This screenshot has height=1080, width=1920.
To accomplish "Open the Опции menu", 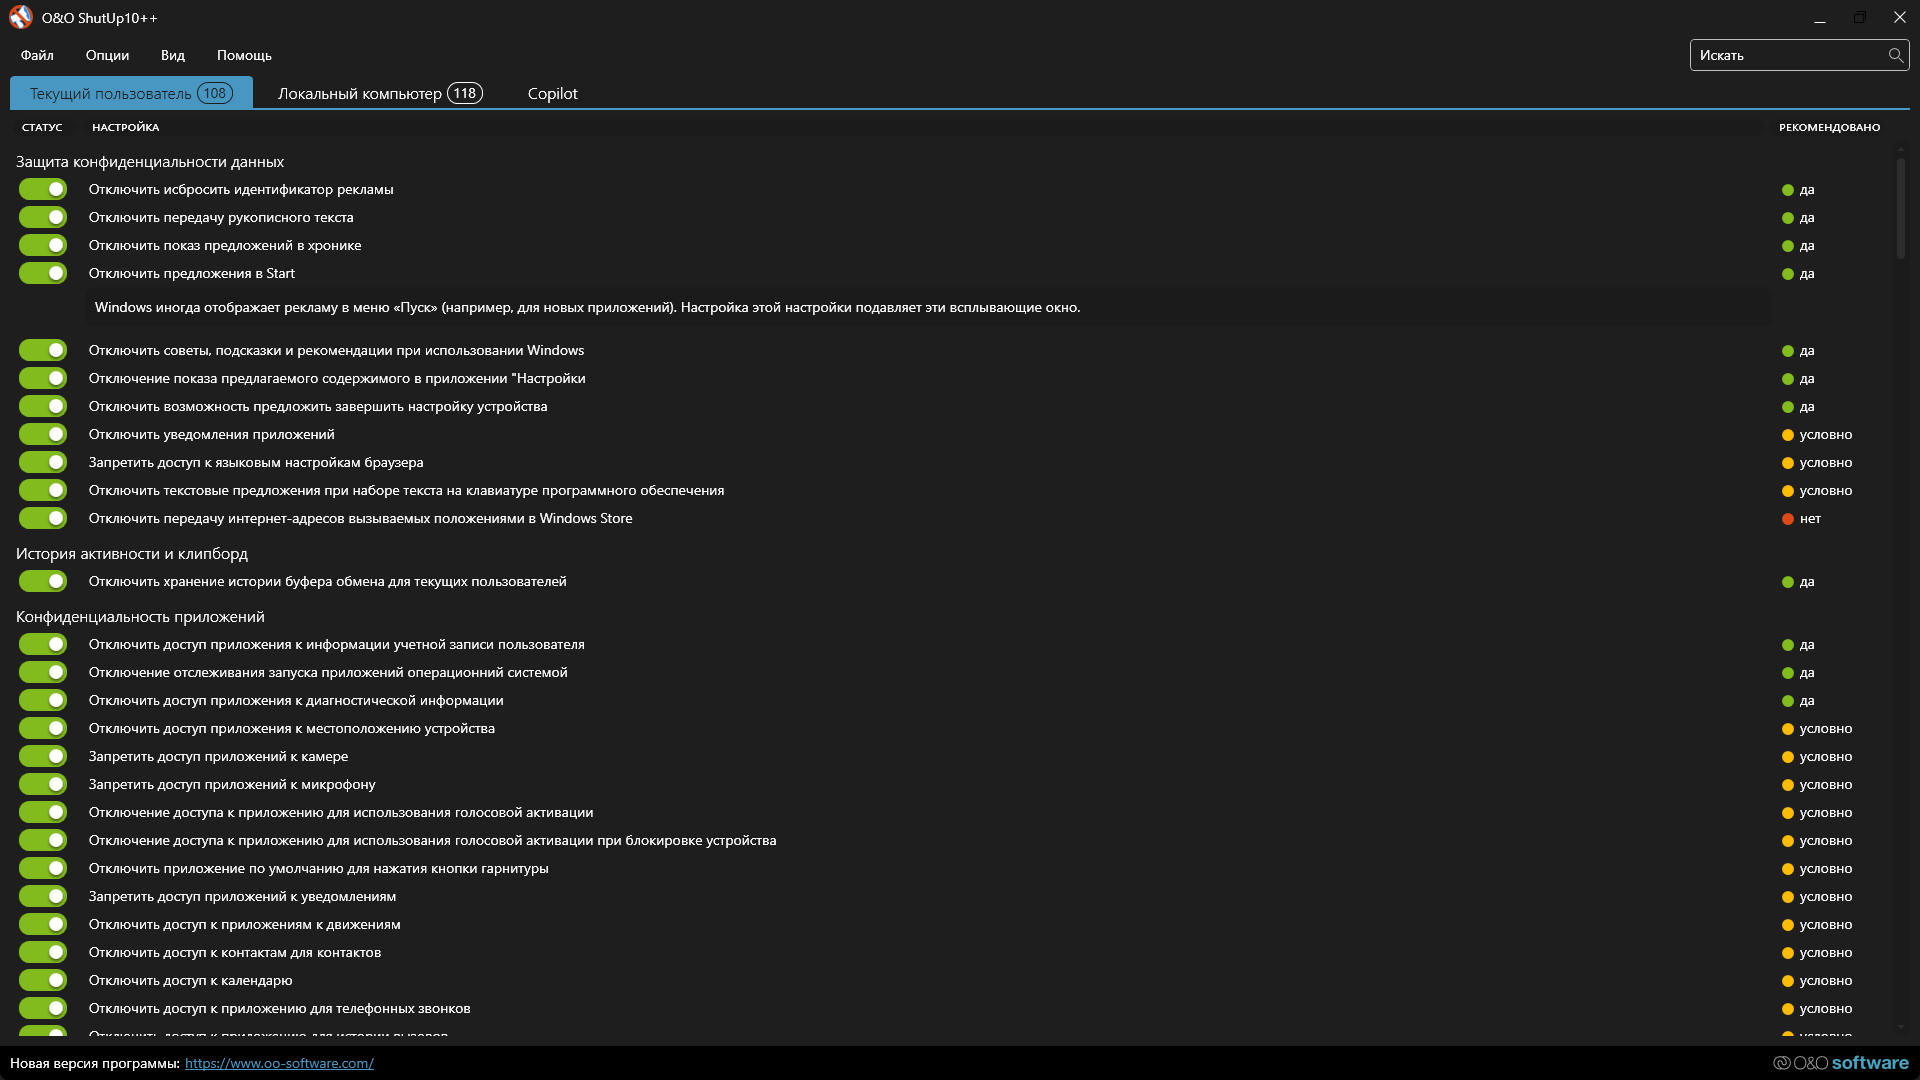I will [107, 55].
